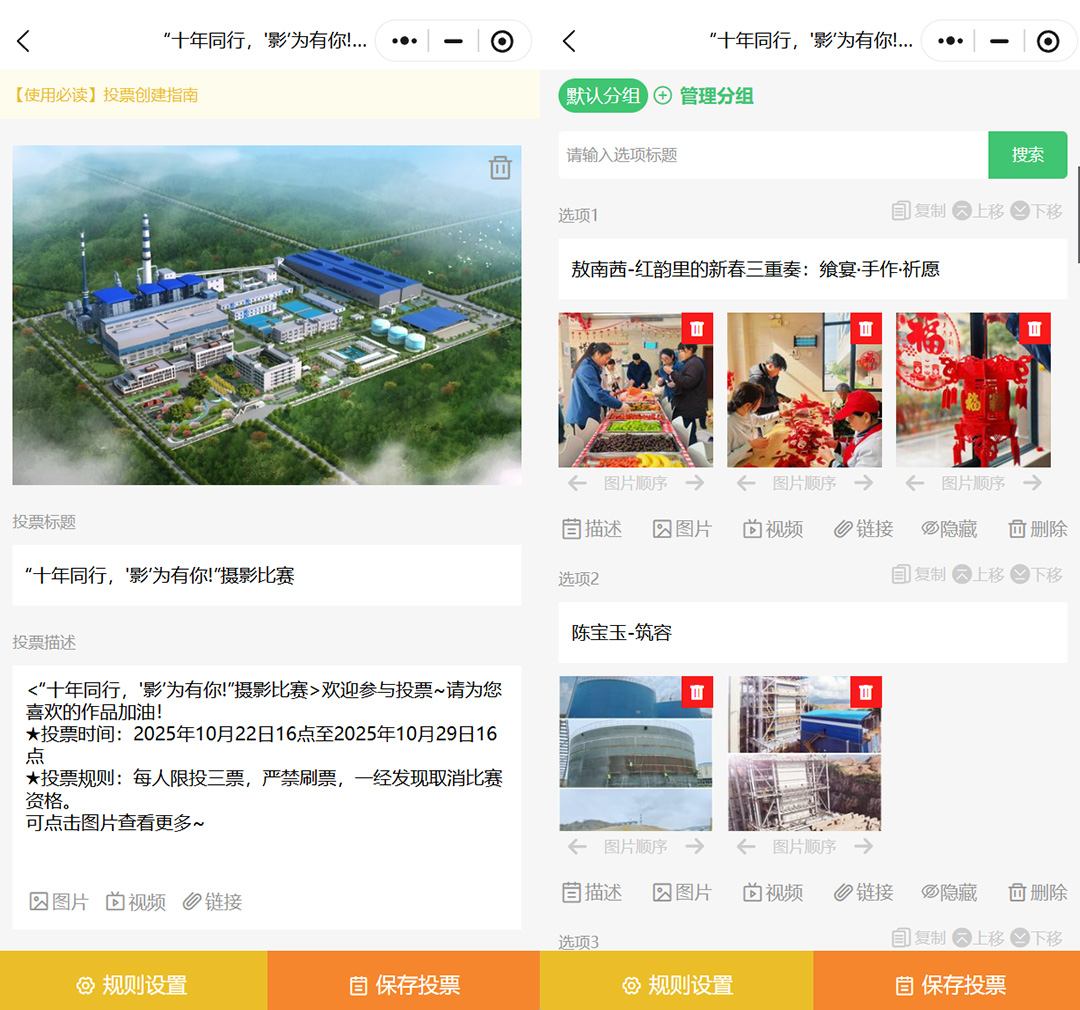Select the 默认分组 group tab
Viewport: 1080px width, 1010px height.
click(x=601, y=95)
